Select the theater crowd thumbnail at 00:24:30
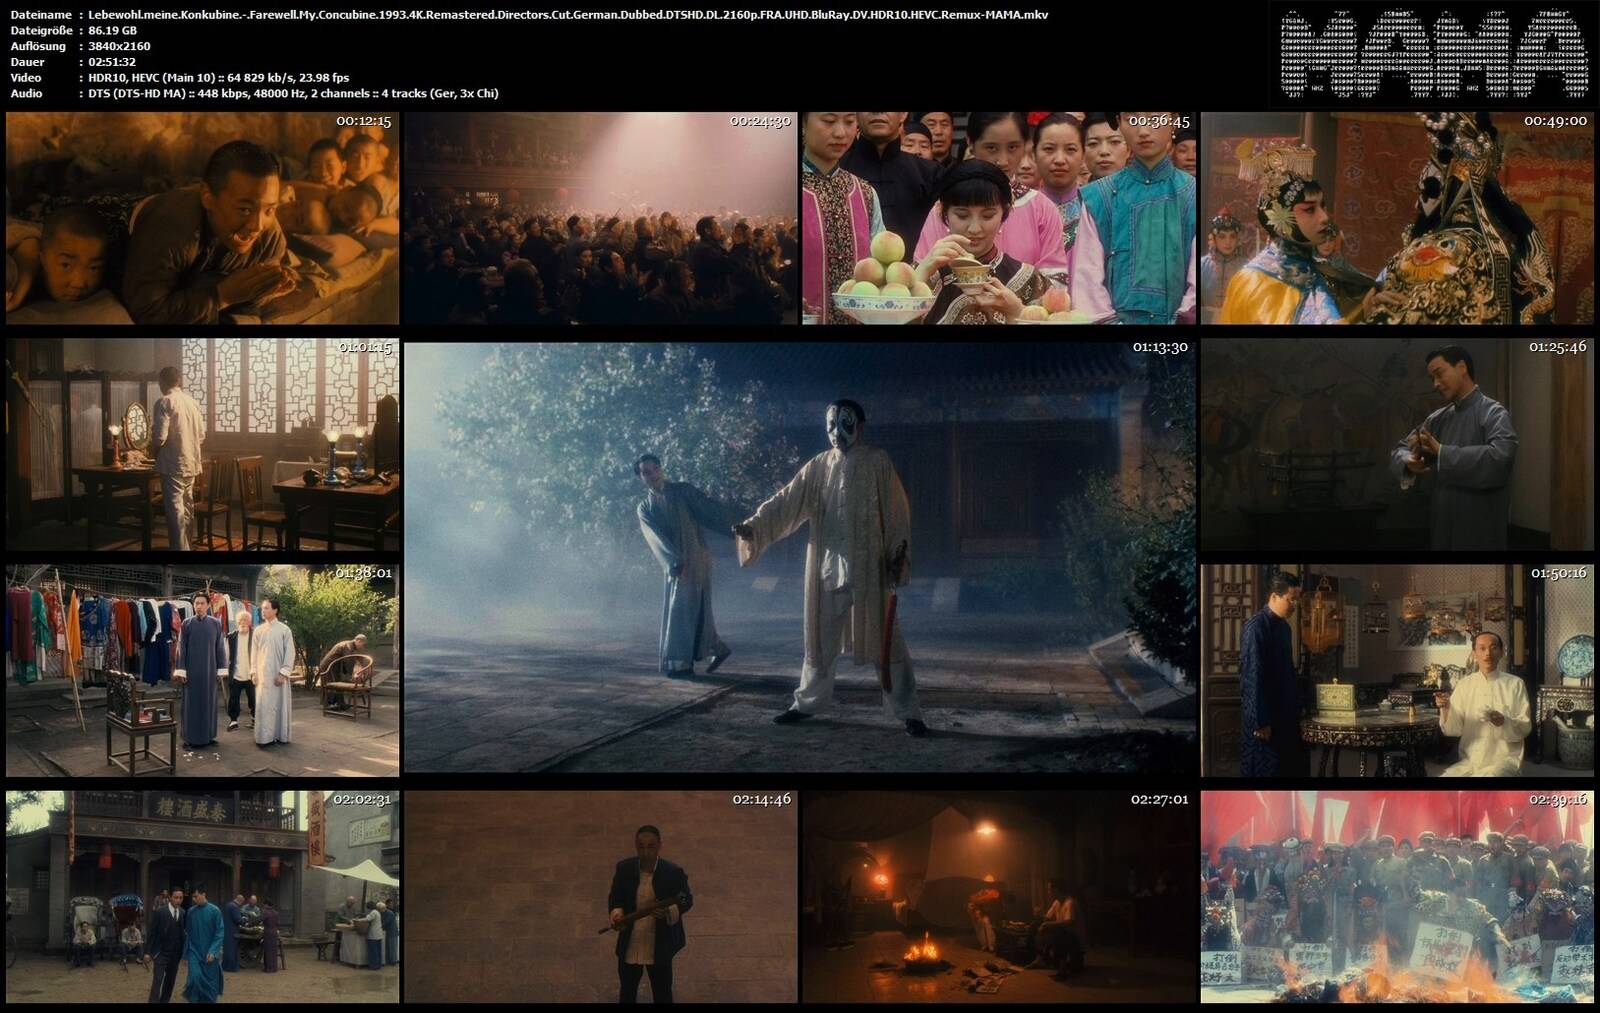The width and height of the screenshot is (1600, 1013). point(600,218)
